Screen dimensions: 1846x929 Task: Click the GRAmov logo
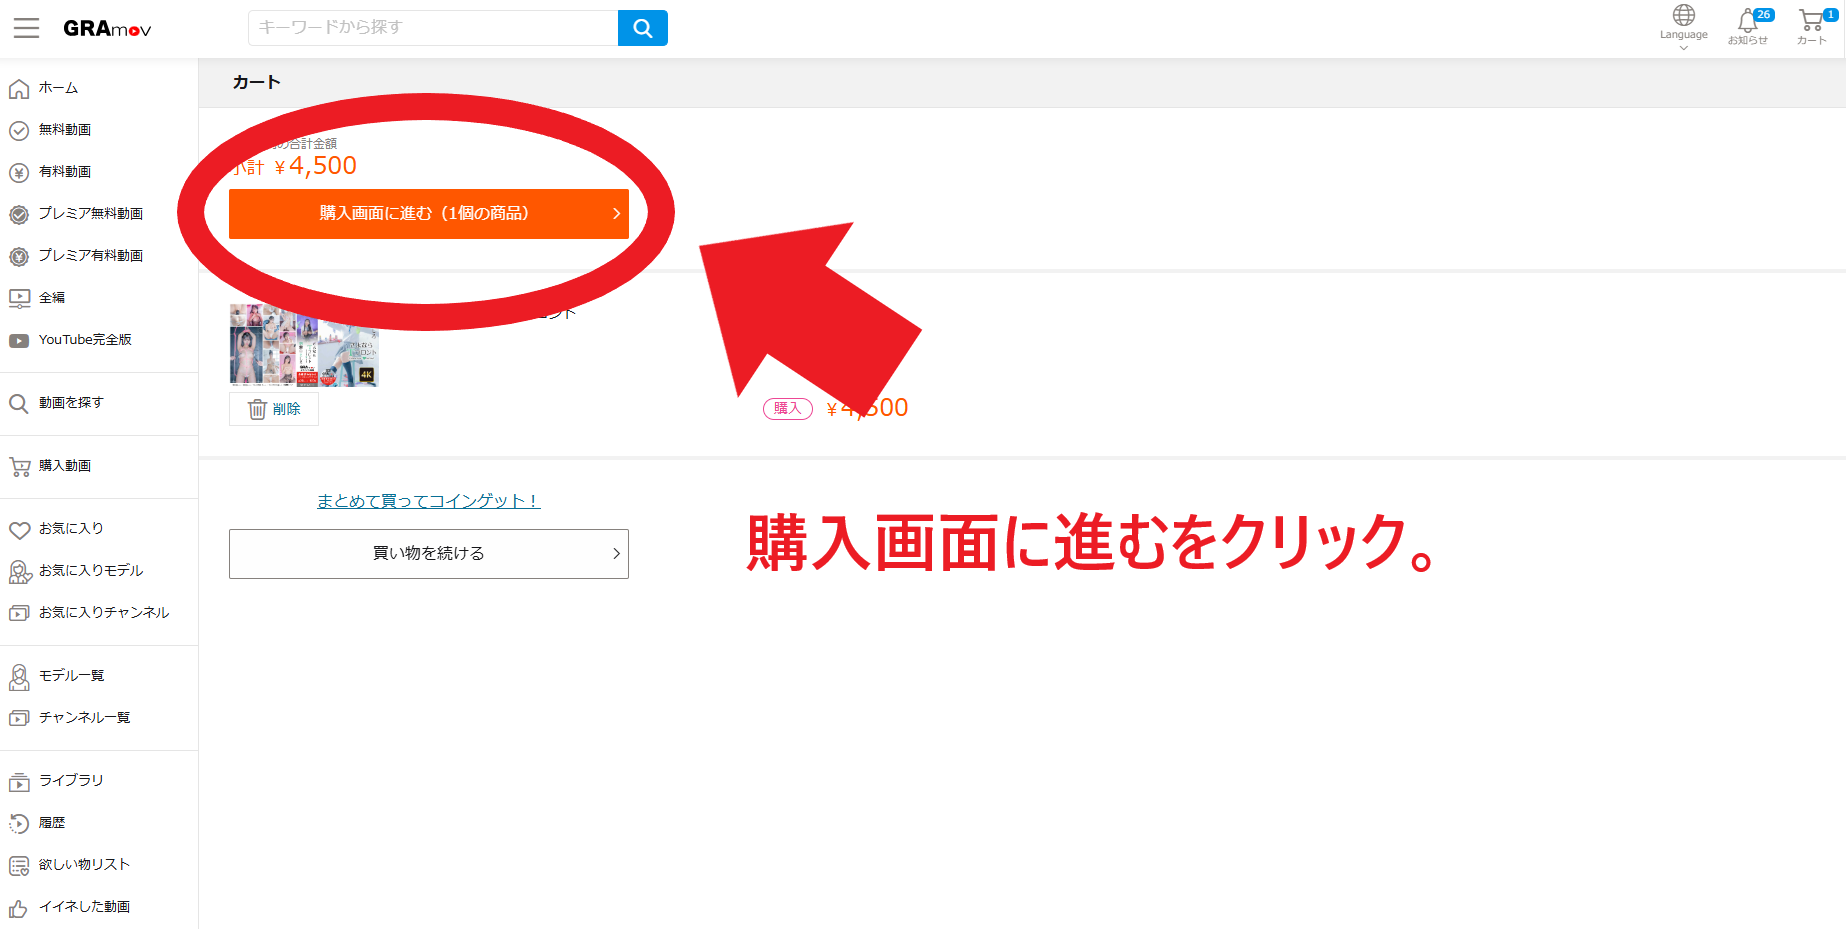click(107, 29)
